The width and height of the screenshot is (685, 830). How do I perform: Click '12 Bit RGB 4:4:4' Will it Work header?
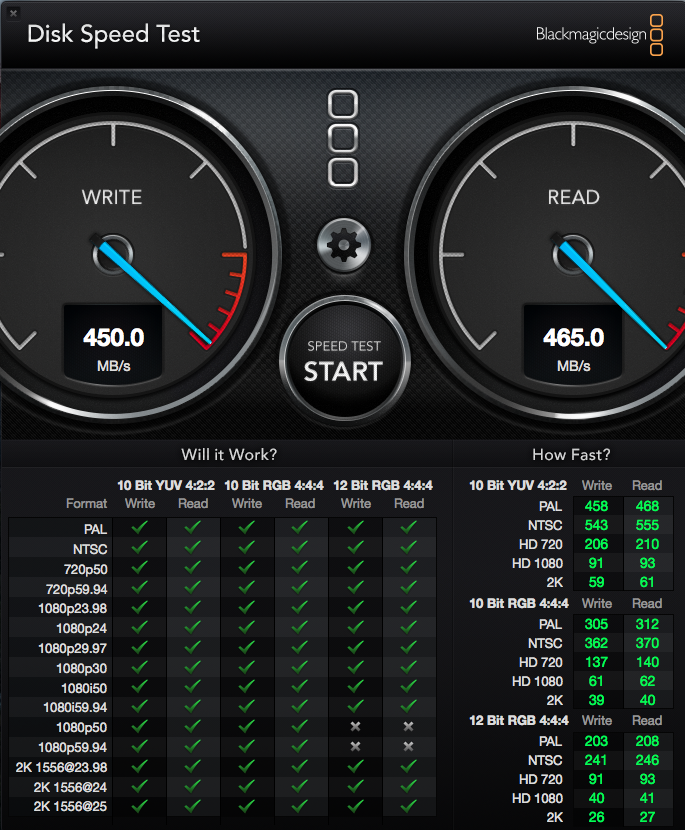383,485
